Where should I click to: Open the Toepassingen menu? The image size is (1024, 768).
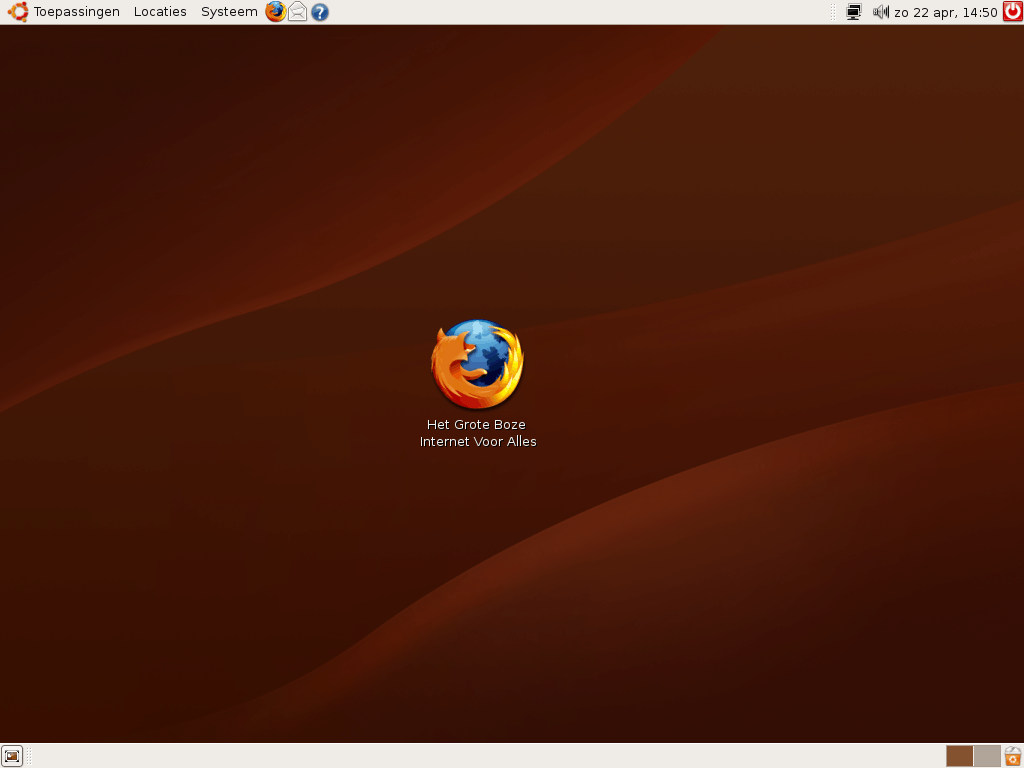point(76,12)
